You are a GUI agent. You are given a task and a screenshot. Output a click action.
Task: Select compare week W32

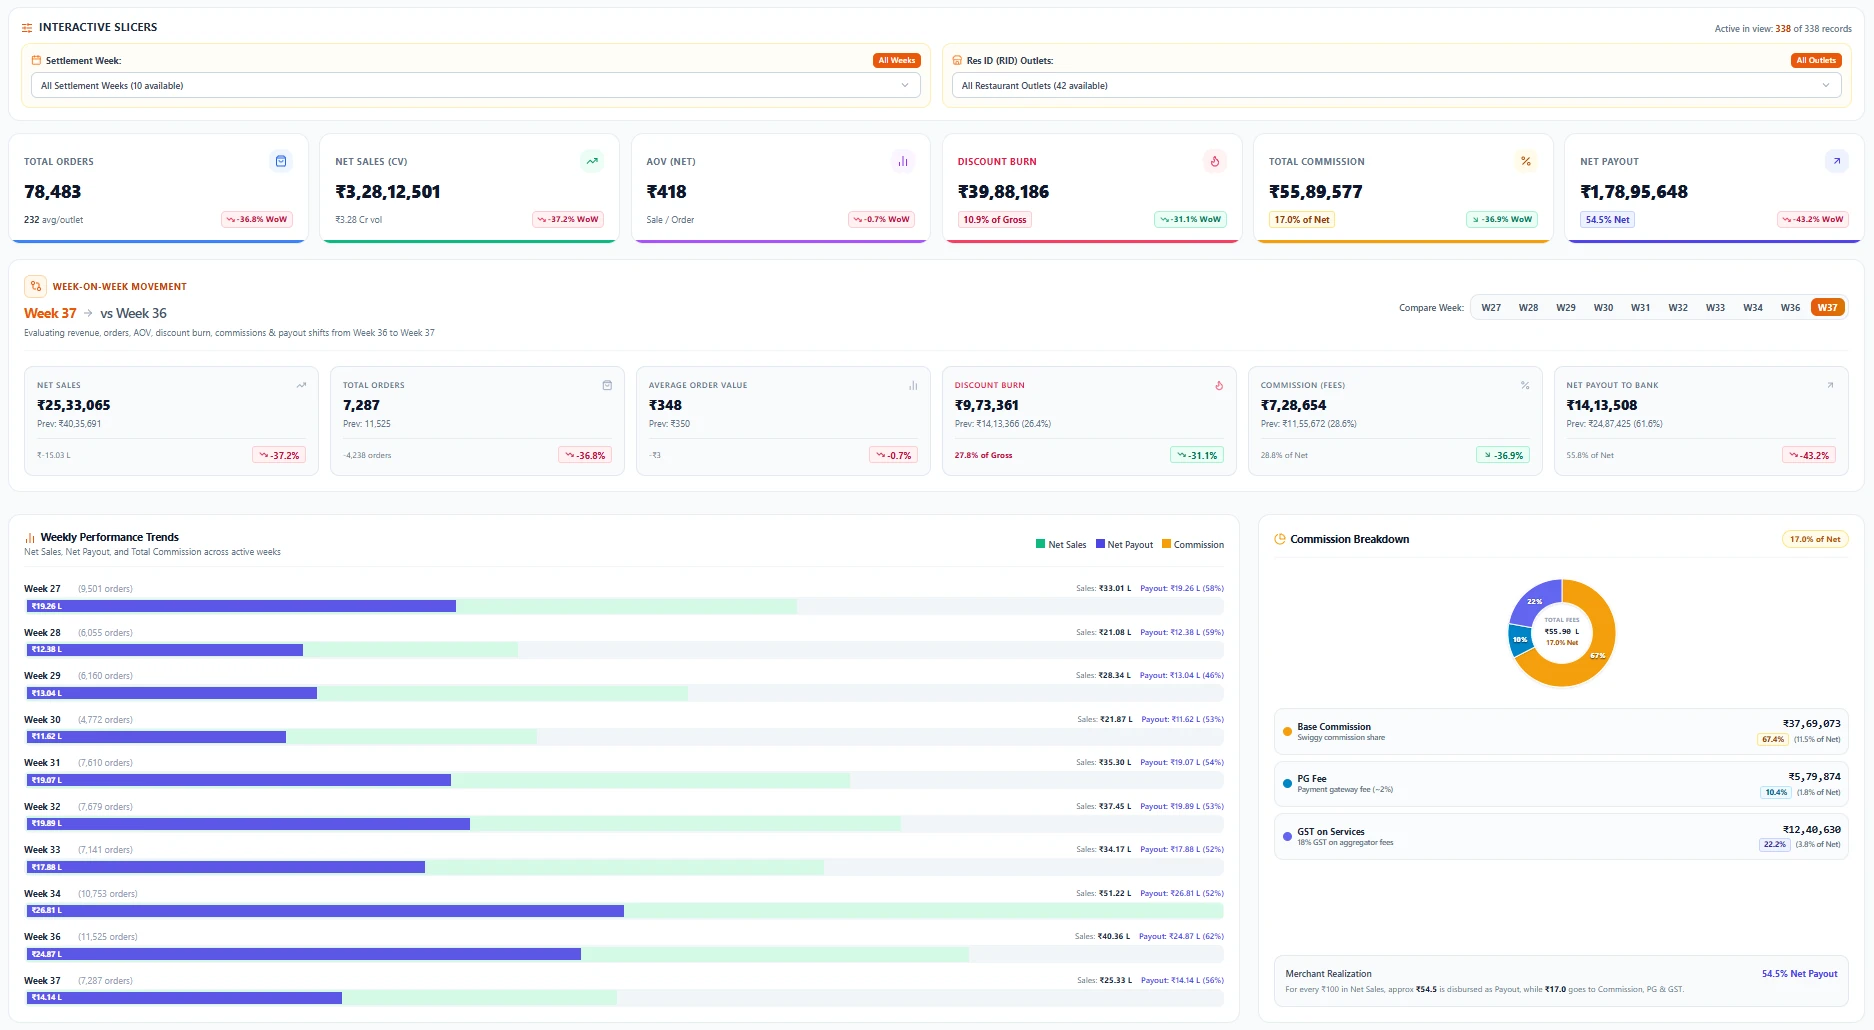1678,308
